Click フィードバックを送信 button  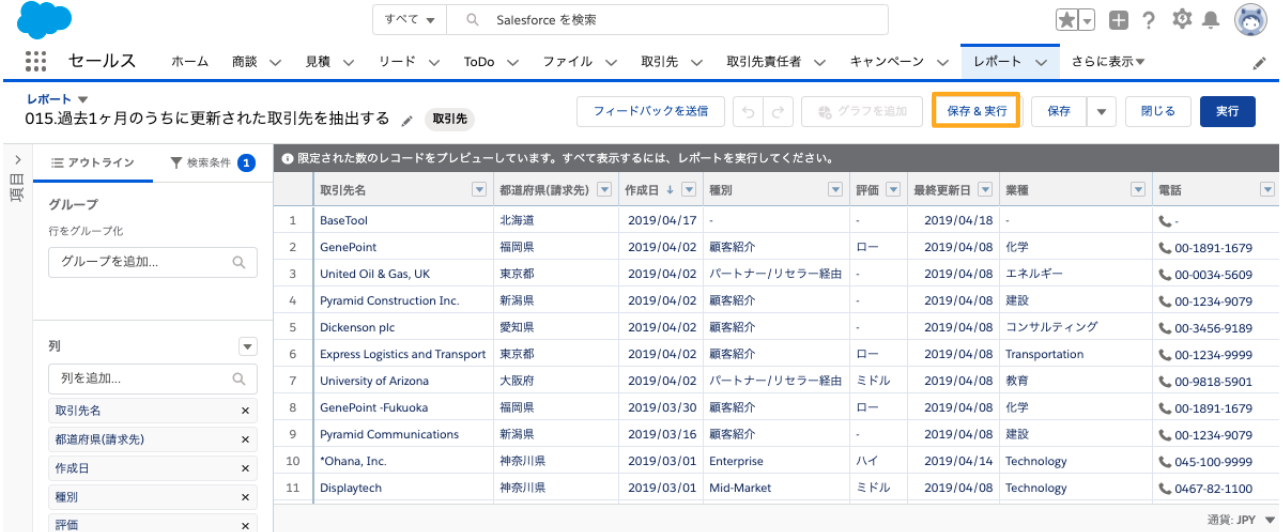[x=651, y=112]
